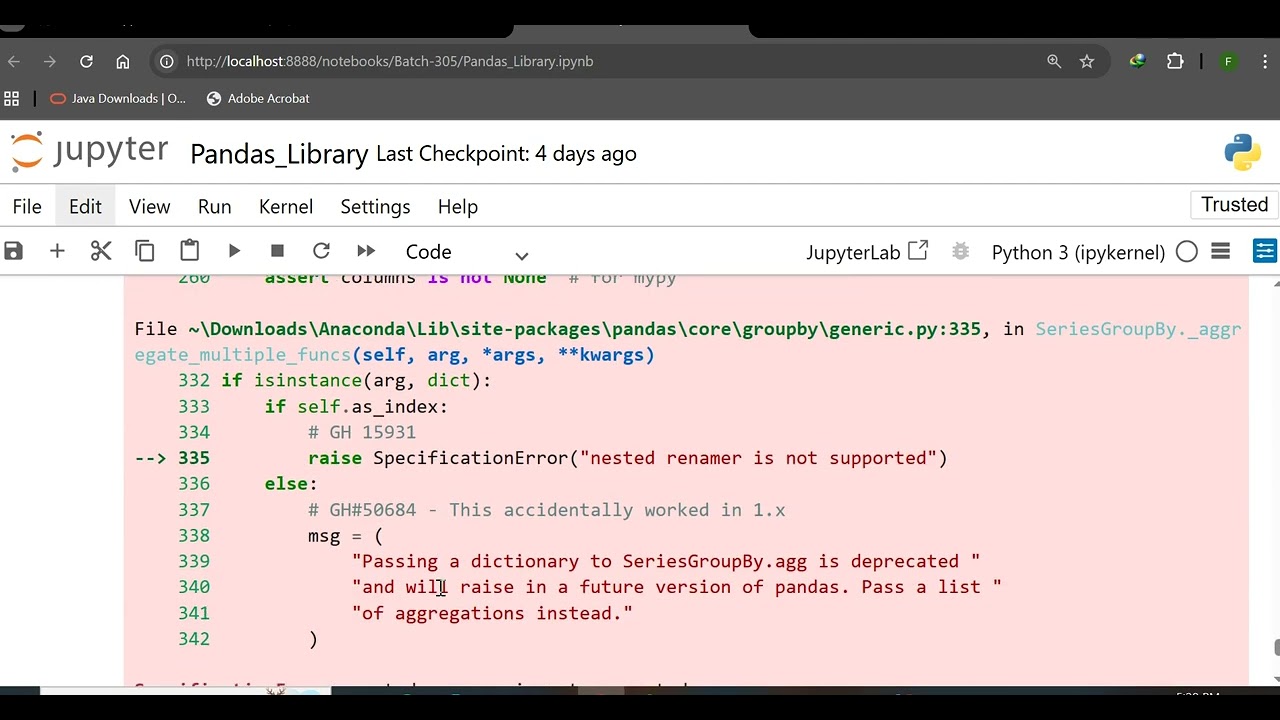Cut the selected cell with scissors icon

click(x=101, y=251)
